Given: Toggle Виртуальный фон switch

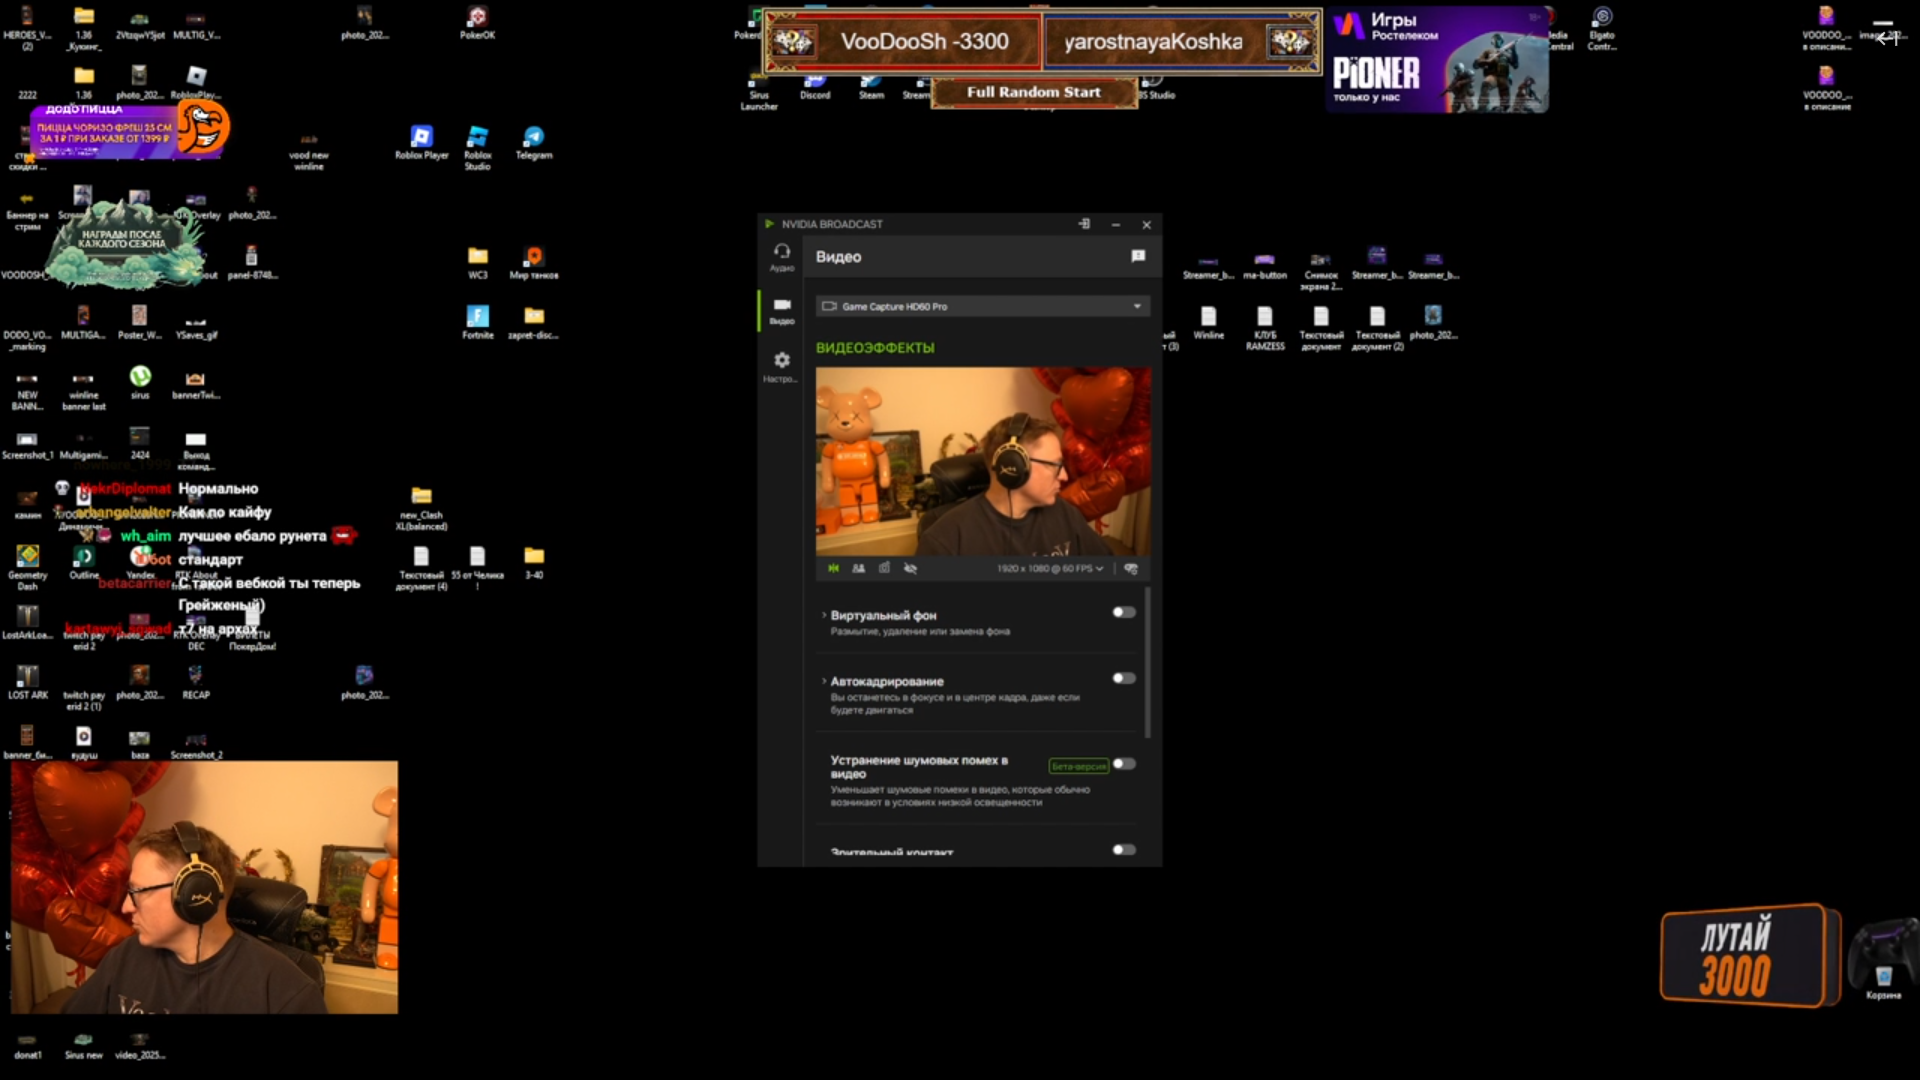Looking at the screenshot, I should click(x=1124, y=612).
